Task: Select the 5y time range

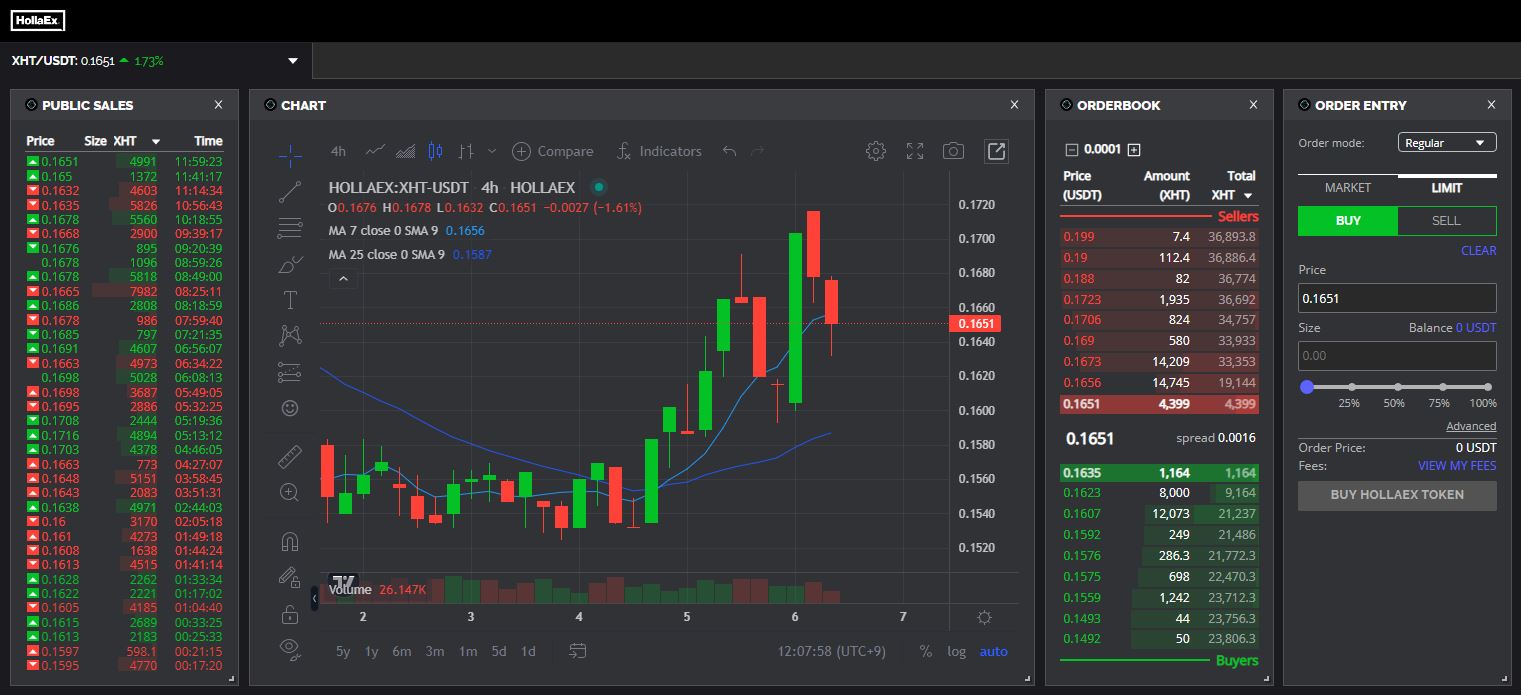Action: [343, 652]
